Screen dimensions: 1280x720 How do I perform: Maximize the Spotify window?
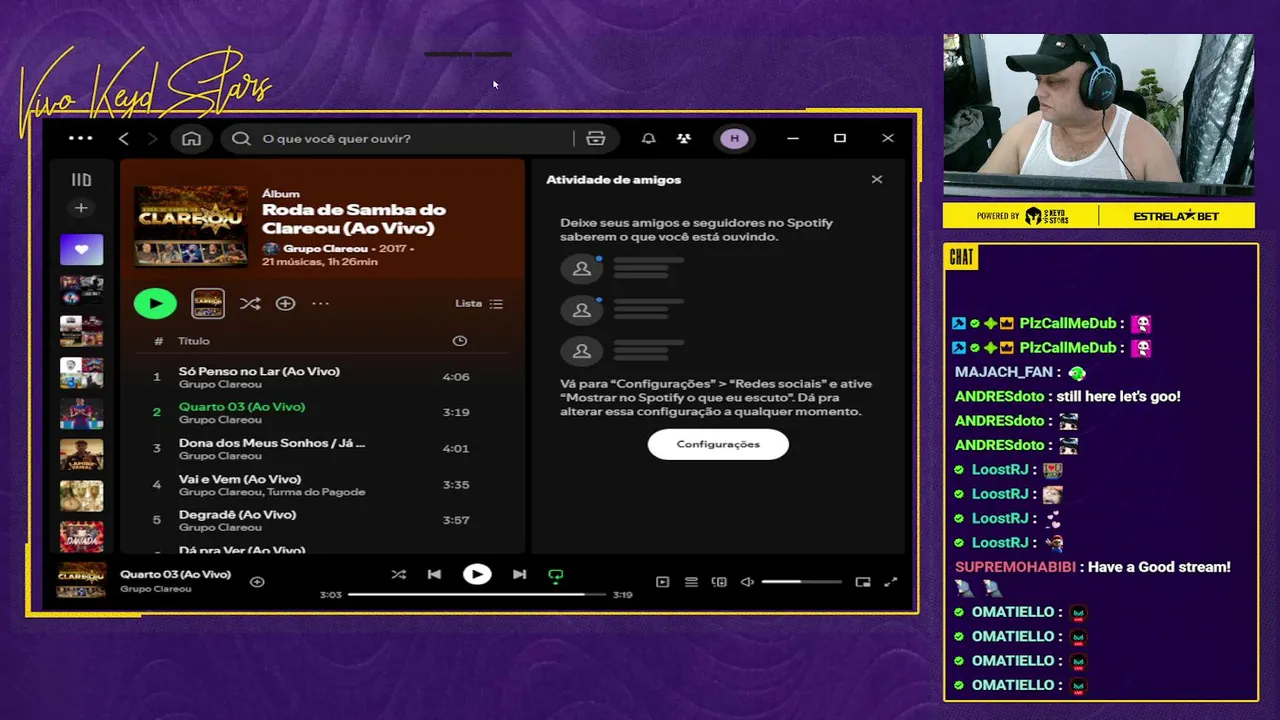pos(840,138)
